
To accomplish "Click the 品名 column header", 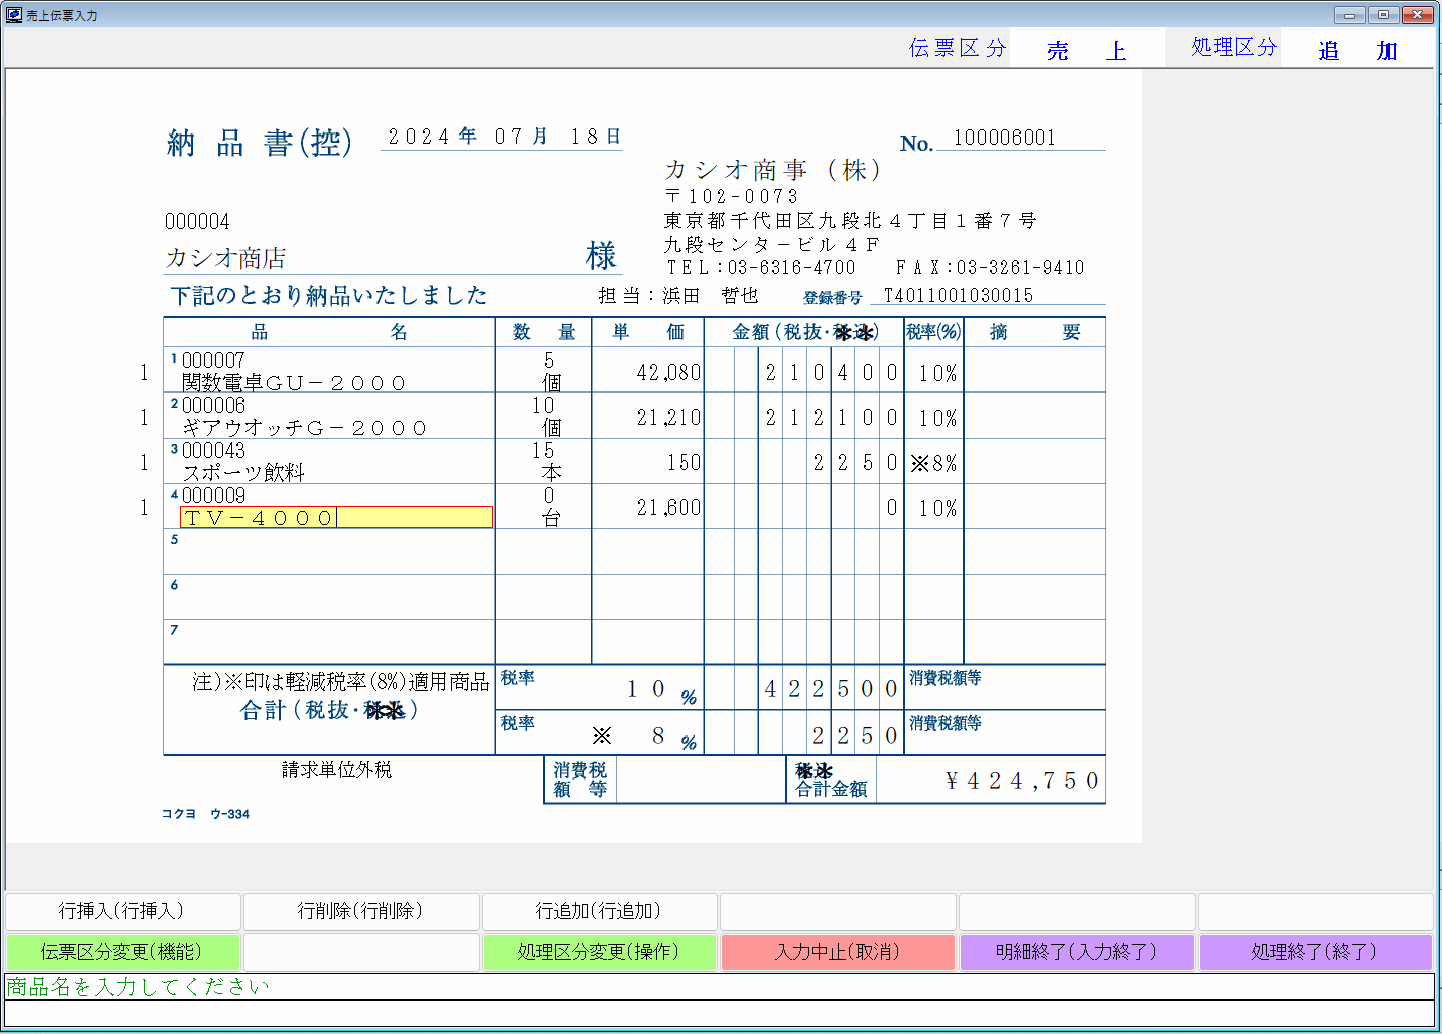I will 329,332.
